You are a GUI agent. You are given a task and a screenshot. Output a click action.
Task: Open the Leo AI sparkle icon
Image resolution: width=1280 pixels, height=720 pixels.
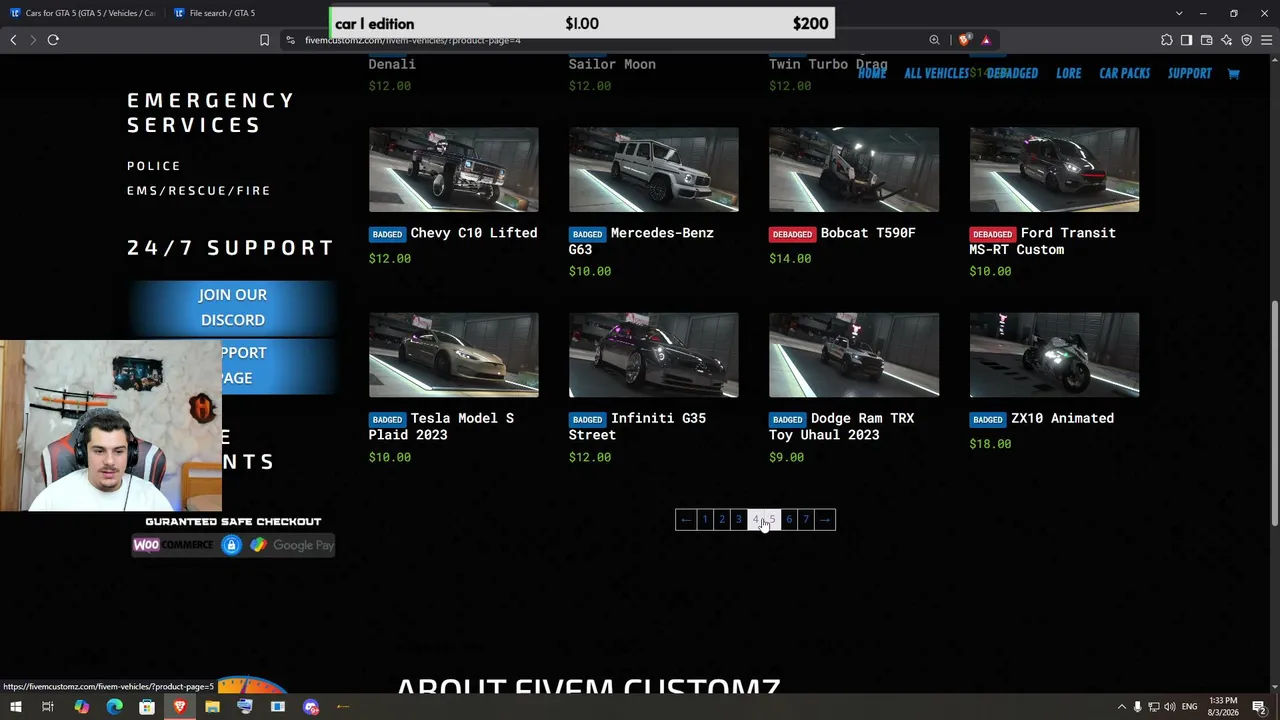click(1226, 40)
